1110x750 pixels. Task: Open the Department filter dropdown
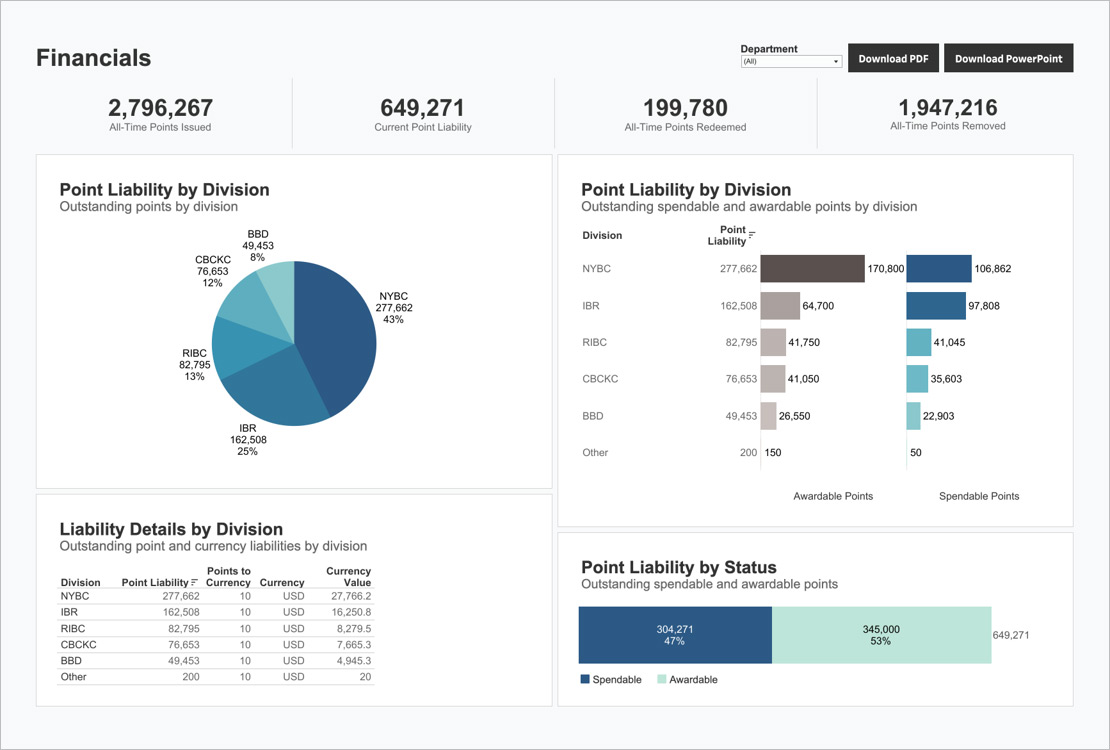791,61
